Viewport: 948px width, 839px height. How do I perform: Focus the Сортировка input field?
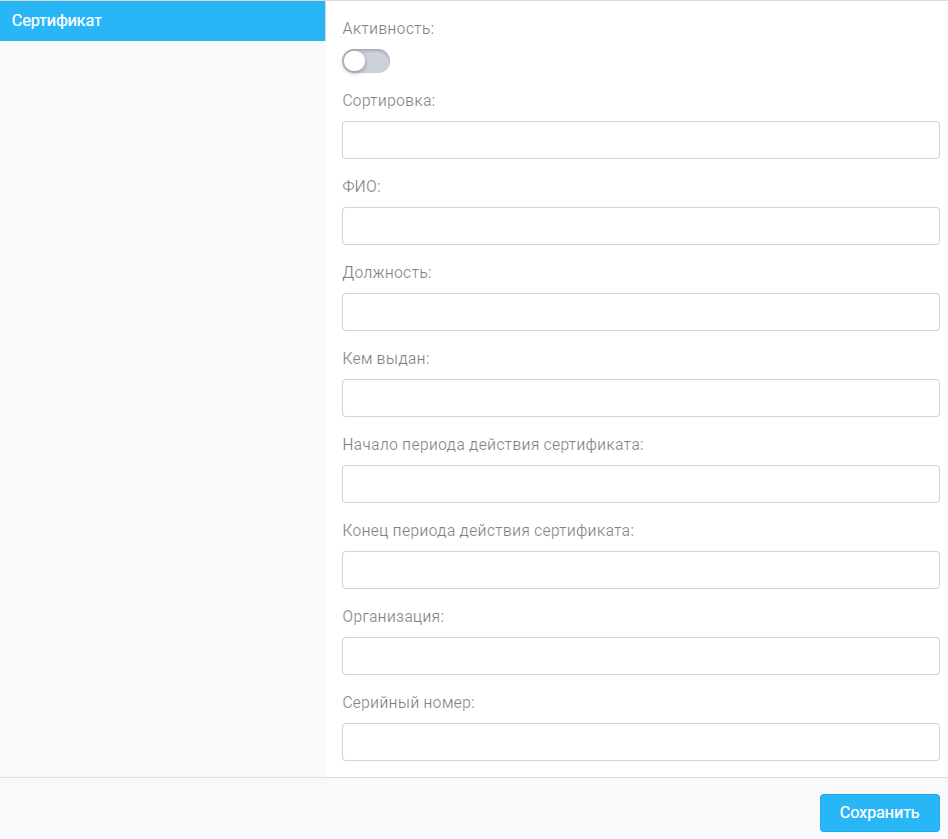pos(640,140)
